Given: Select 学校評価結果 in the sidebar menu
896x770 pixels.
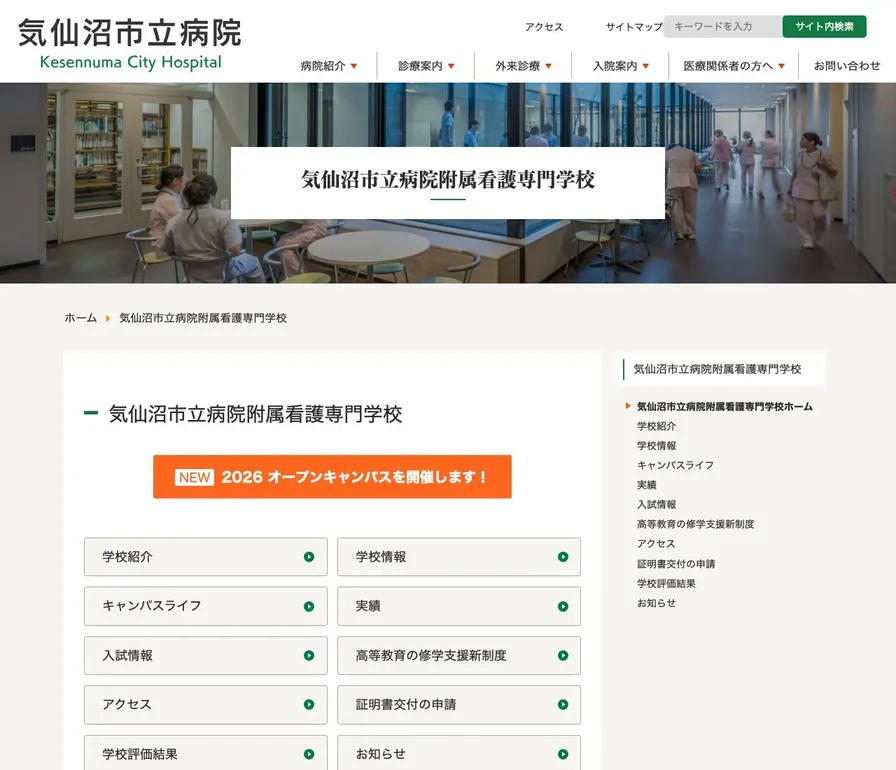Looking at the screenshot, I should pyautogui.click(x=666, y=584).
